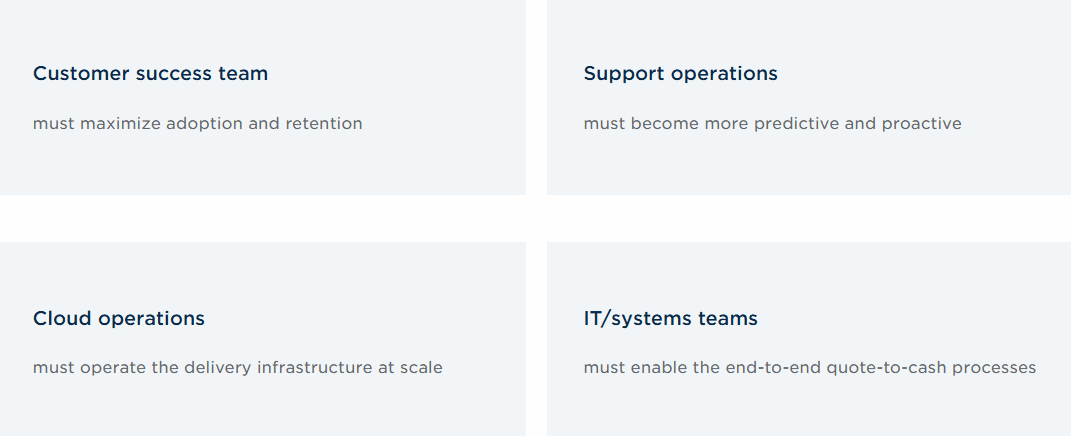Click the Customer success team heading
The image size is (1071, 436).
tap(150, 74)
